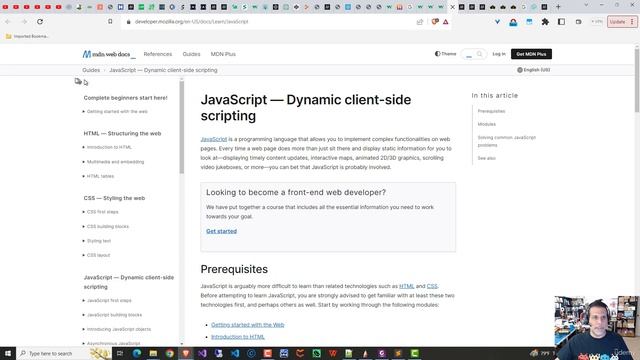This screenshot has height=360, width=640.
Task: Toggle sidebar icon above Complete beginners
Action: coord(78,81)
